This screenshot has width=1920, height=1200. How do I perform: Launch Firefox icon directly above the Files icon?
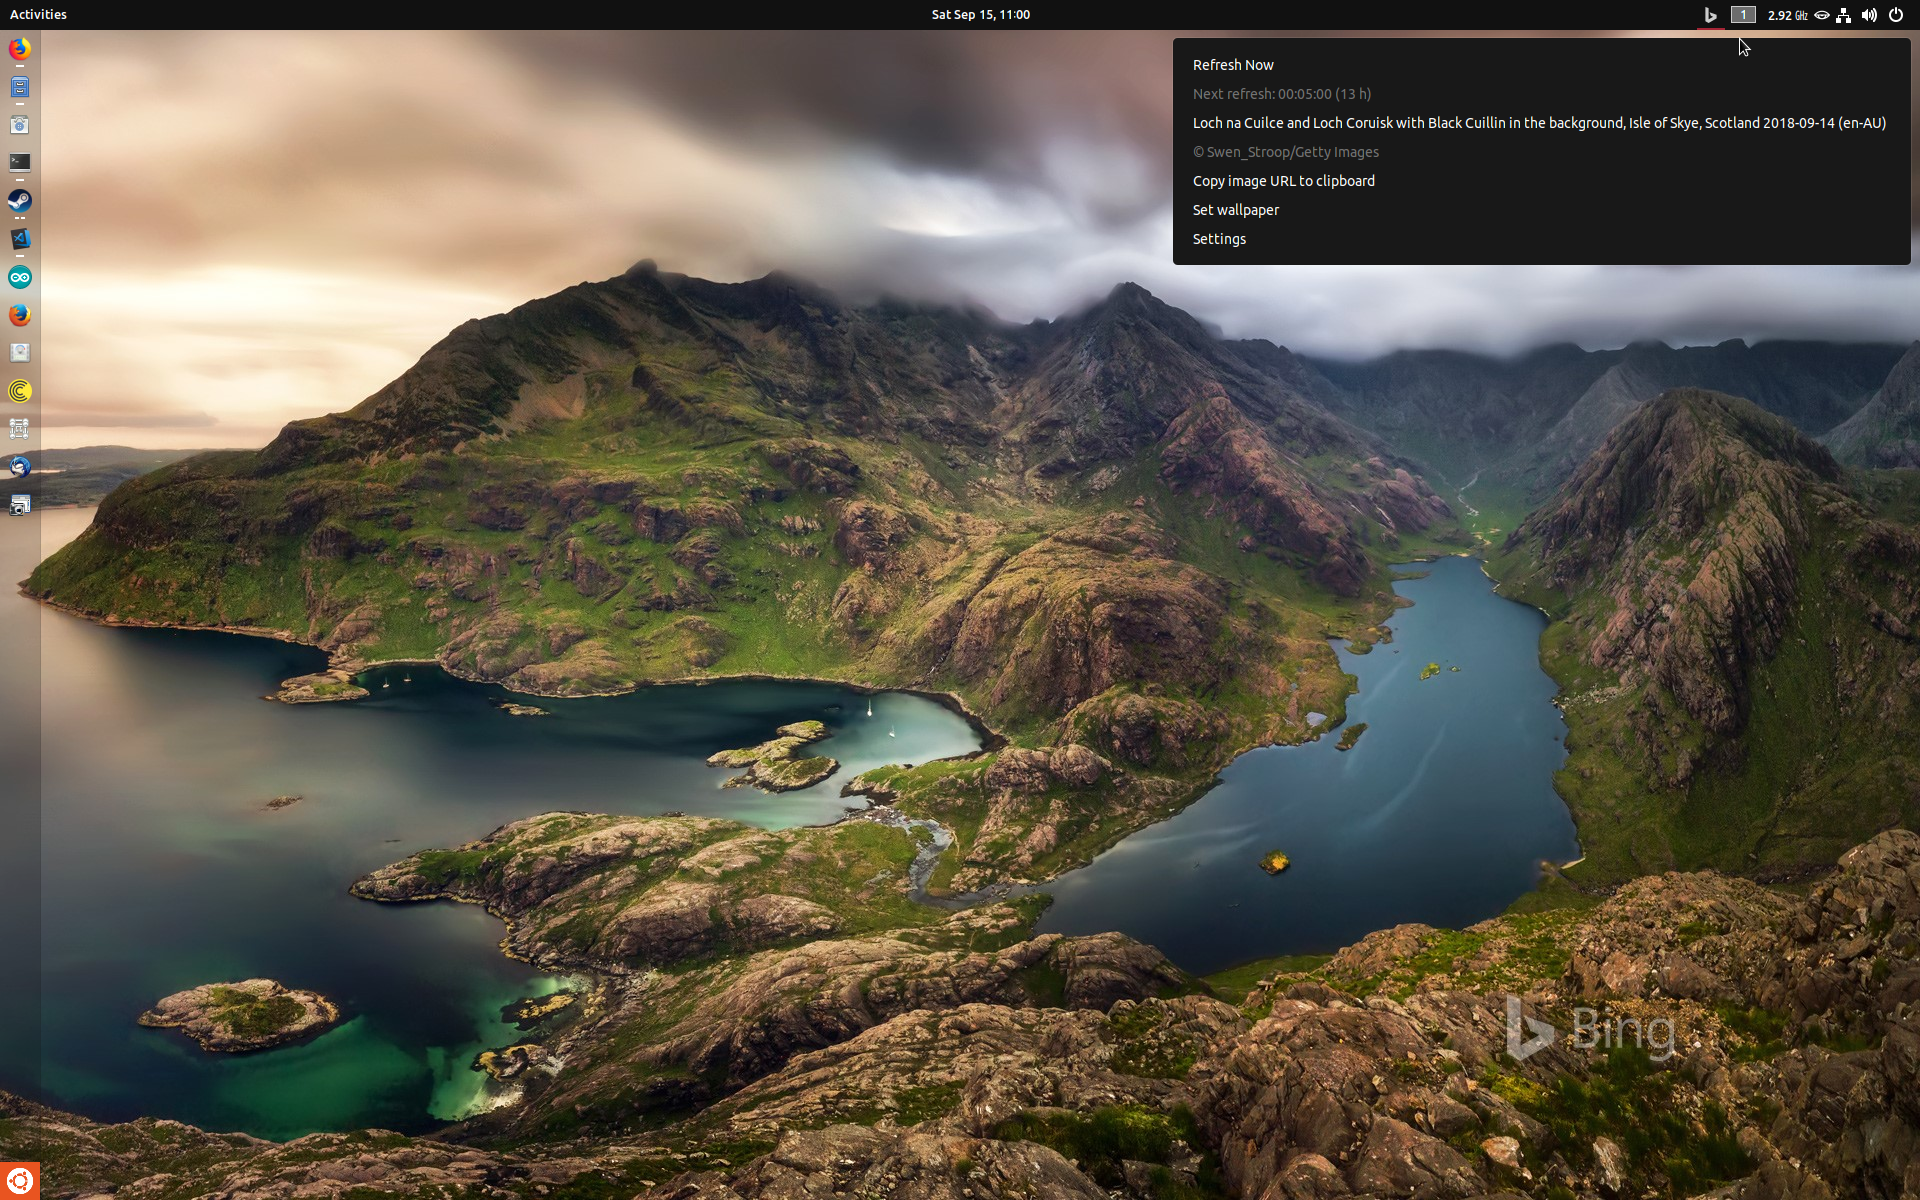click(x=19, y=48)
